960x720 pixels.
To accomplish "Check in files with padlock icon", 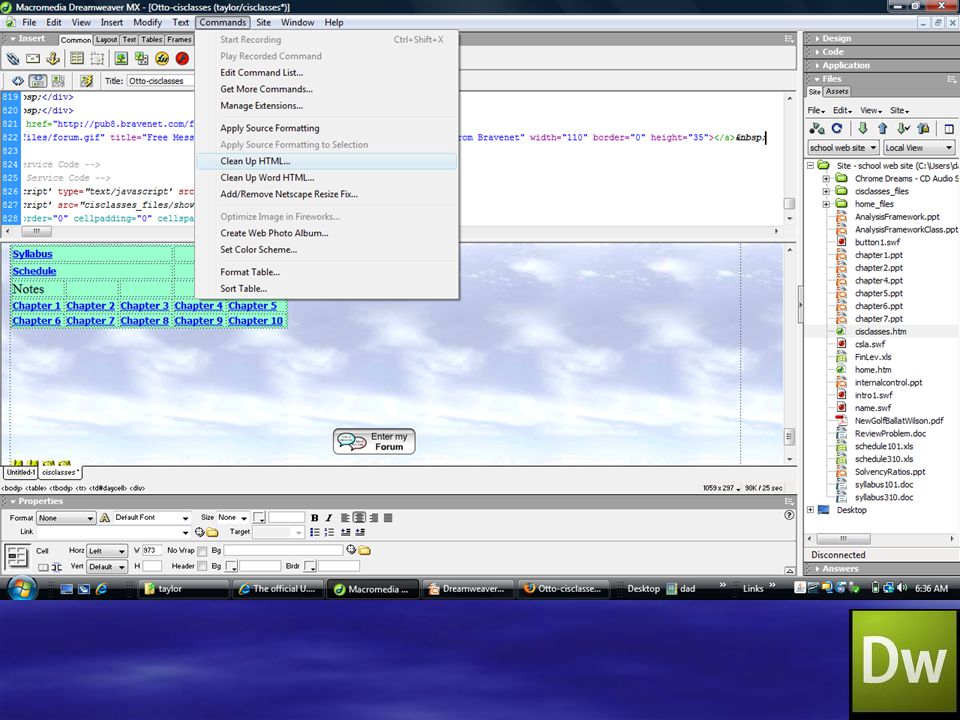I will tap(923, 129).
